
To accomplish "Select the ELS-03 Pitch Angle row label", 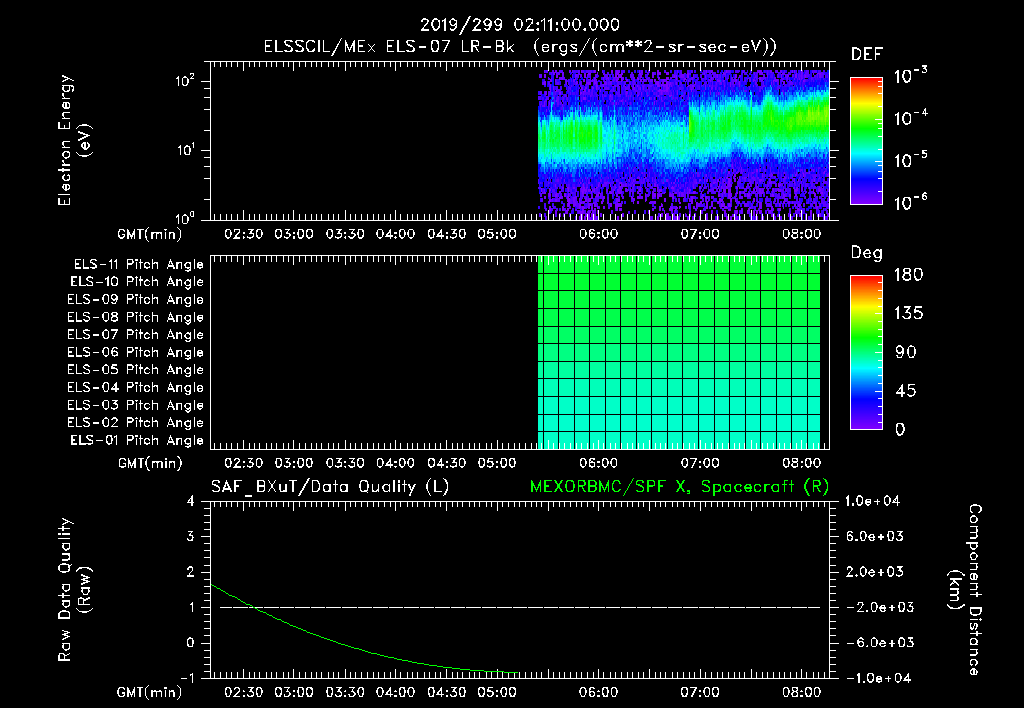I will click(135, 406).
